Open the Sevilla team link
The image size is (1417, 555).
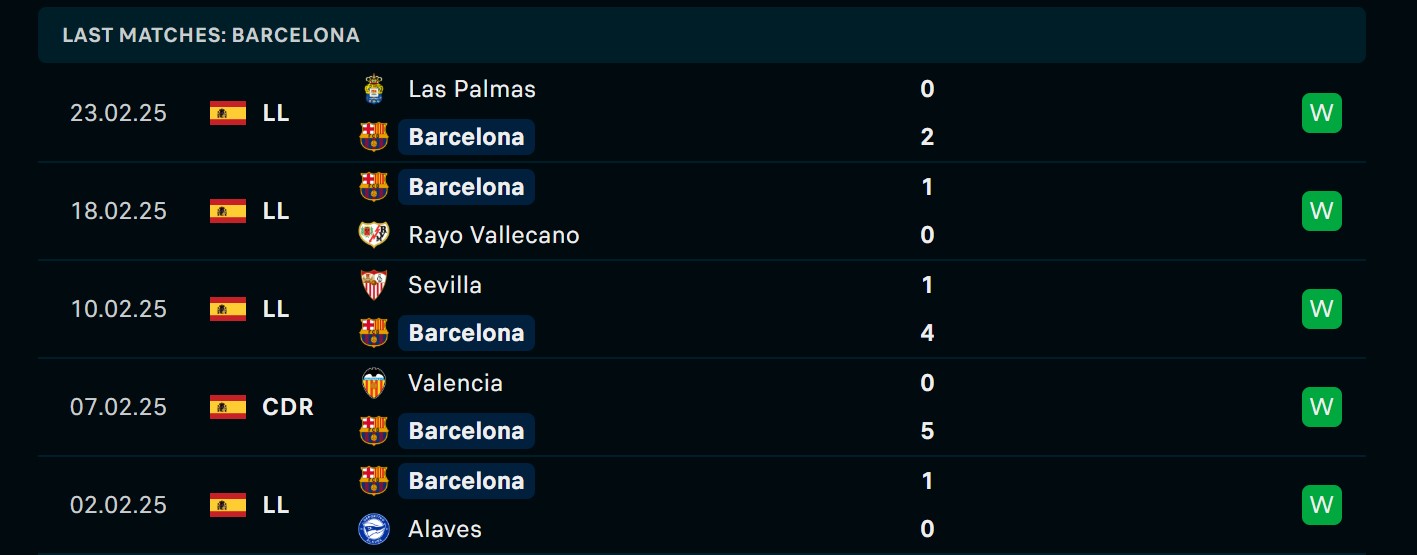pyautogui.click(x=445, y=285)
